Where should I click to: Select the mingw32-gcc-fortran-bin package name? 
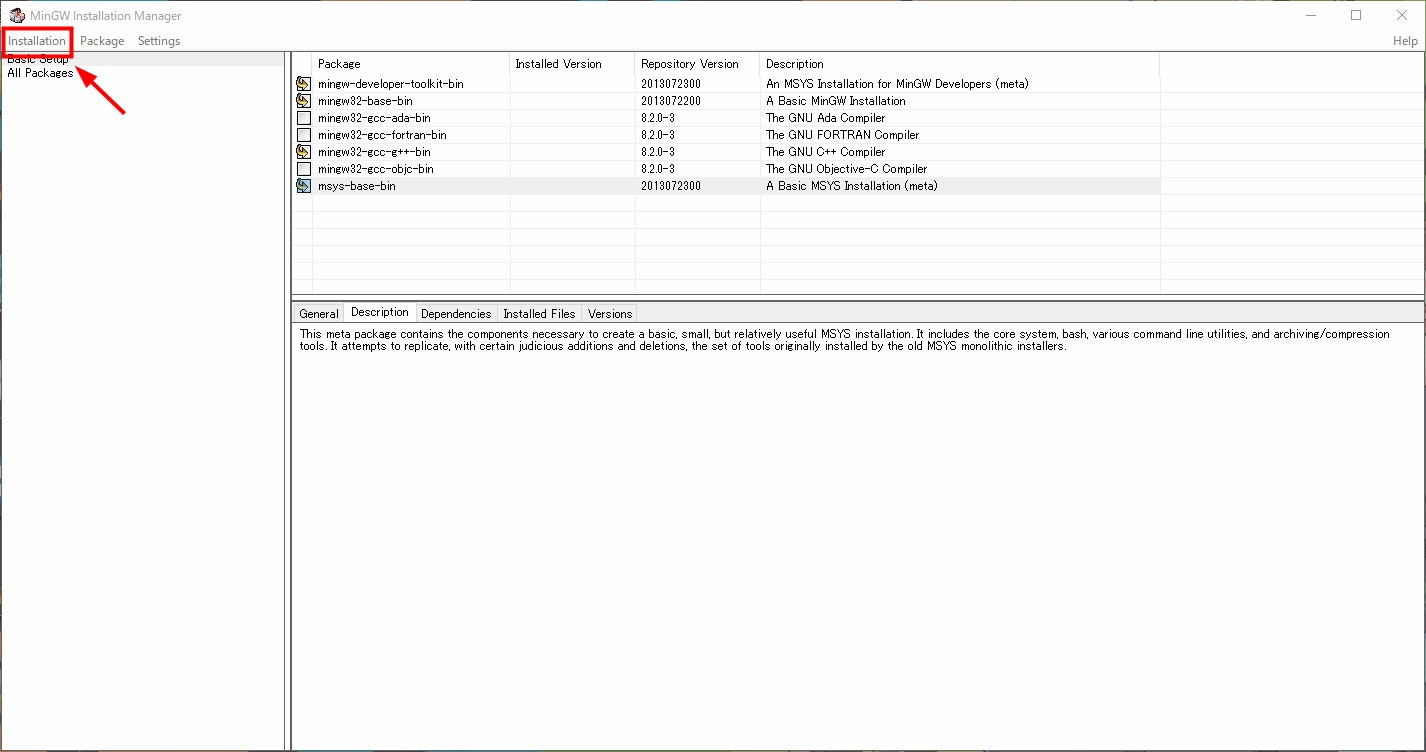(382, 135)
